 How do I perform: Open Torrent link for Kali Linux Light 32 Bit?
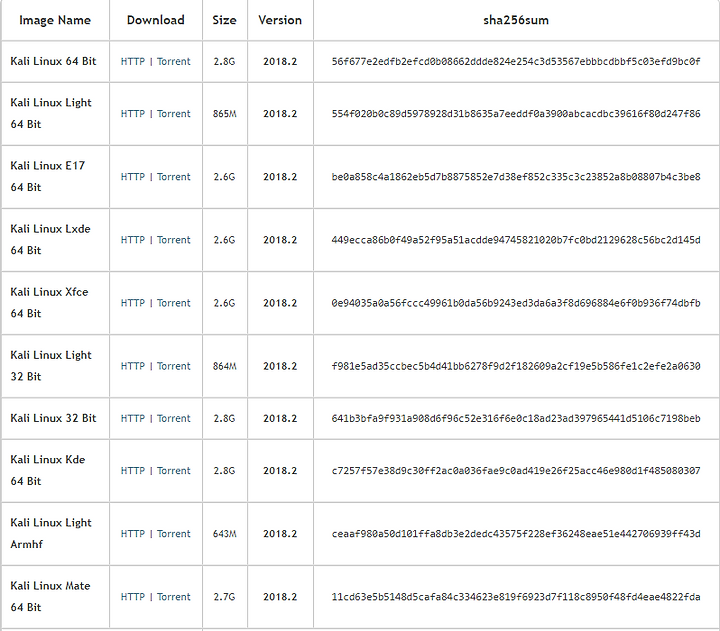[174, 366]
